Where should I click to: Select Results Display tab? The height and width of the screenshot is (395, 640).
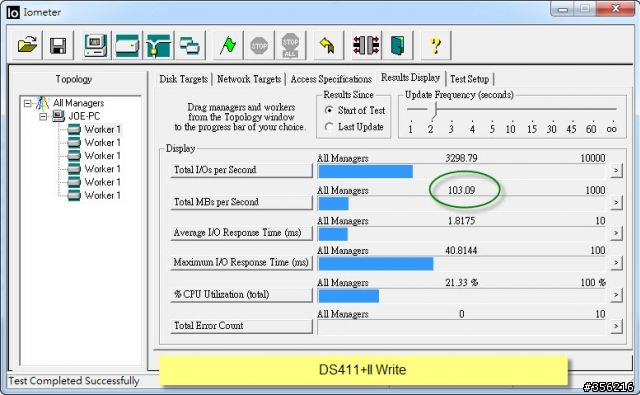pyautogui.click(x=410, y=78)
